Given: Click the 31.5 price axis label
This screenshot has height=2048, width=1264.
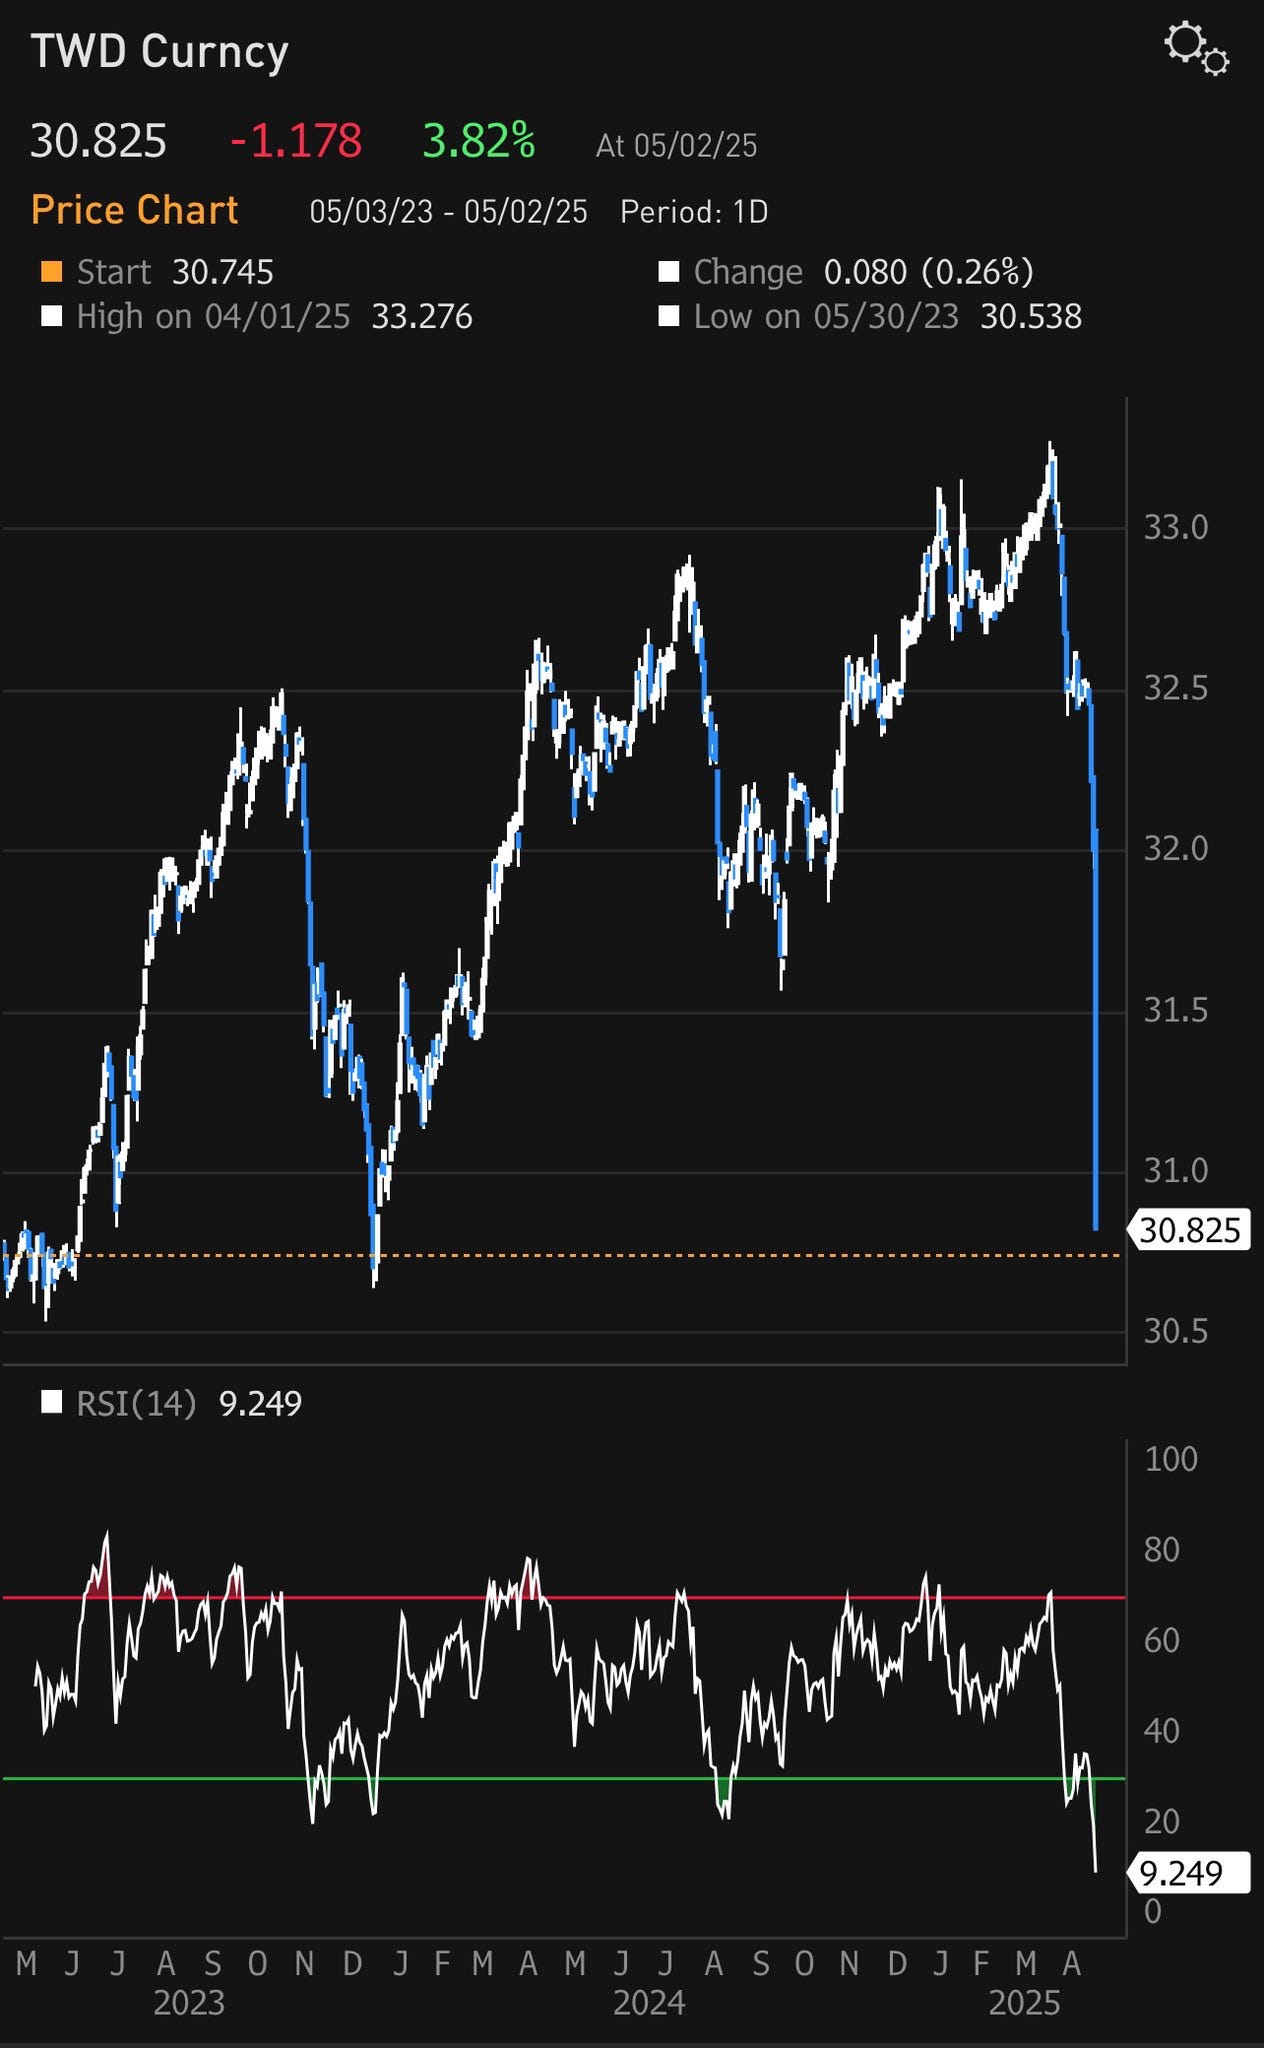Looking at the screenshot, I should (1176, 1011).
